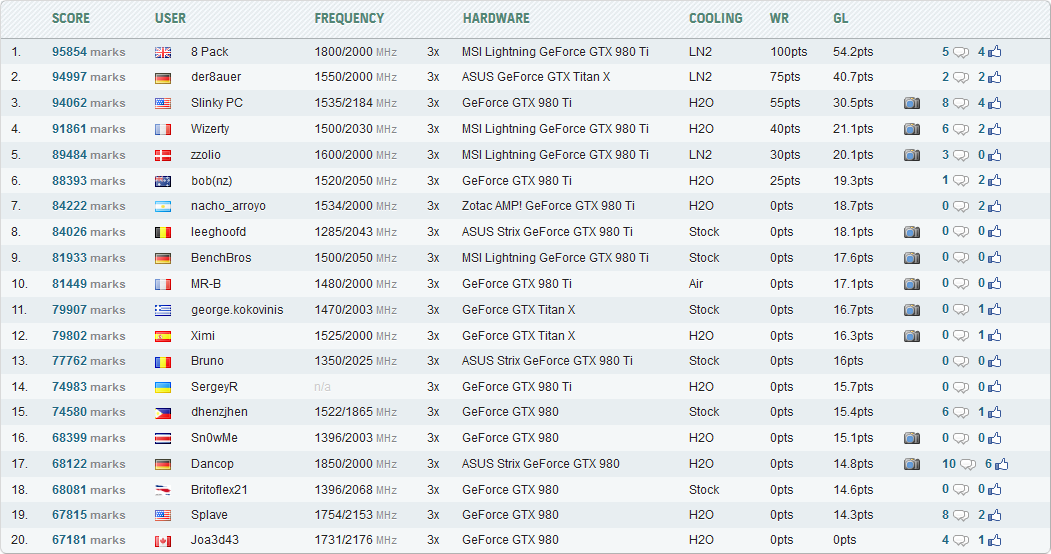View zzolio's screenshot camera icon
Viewport: 1051px width, 554px height.
tap(912, 155)
